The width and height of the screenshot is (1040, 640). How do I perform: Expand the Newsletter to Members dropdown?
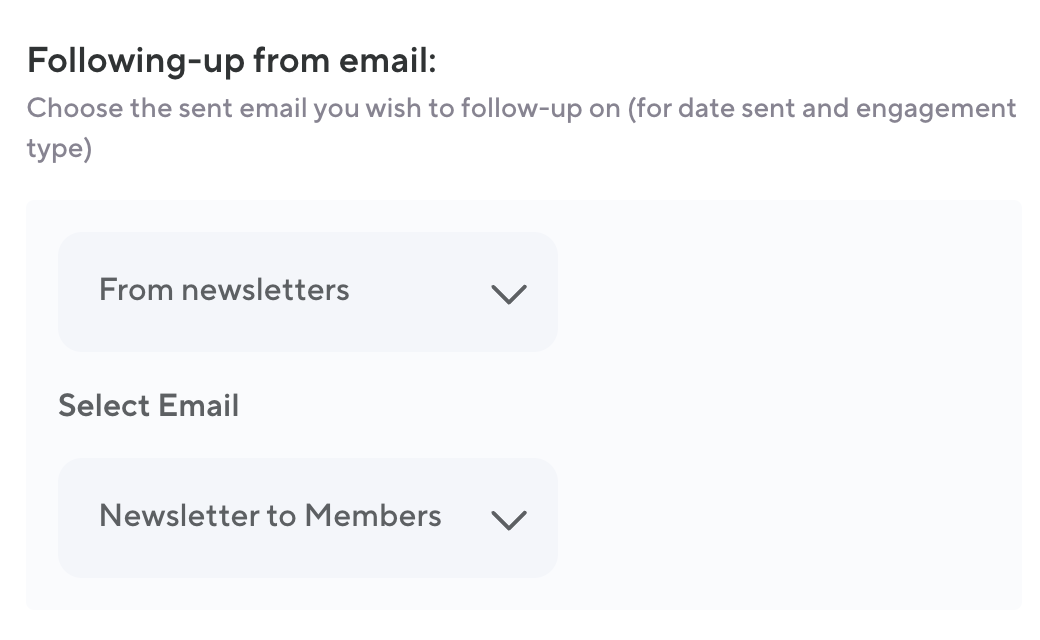pyautogui.click(x=307, y=518)
